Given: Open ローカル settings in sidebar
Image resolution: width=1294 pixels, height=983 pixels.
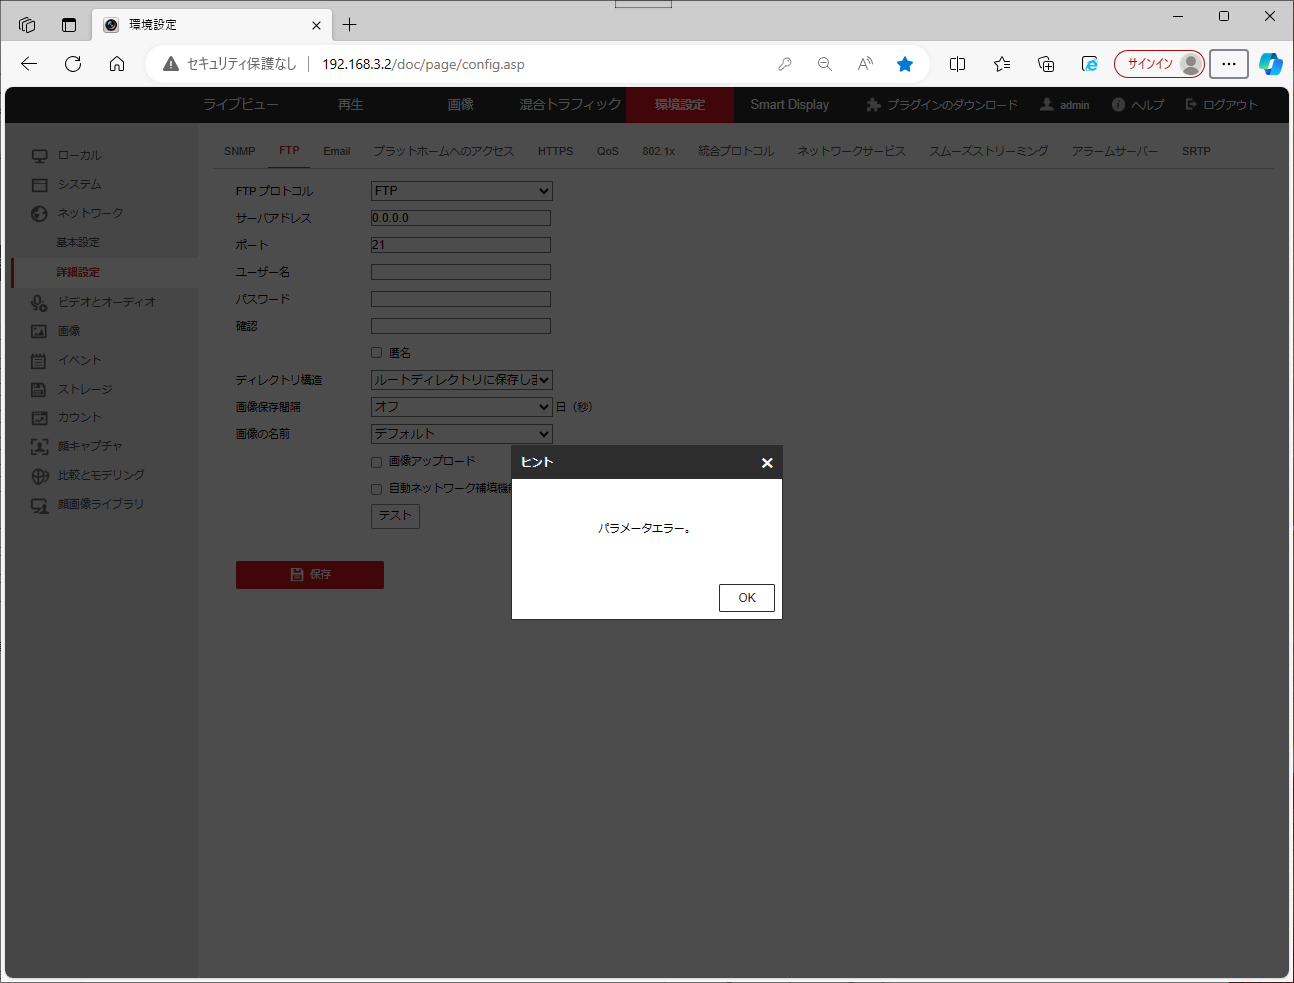Looking at the screenshot, I should pyautogui.click(x=79, y=156).
